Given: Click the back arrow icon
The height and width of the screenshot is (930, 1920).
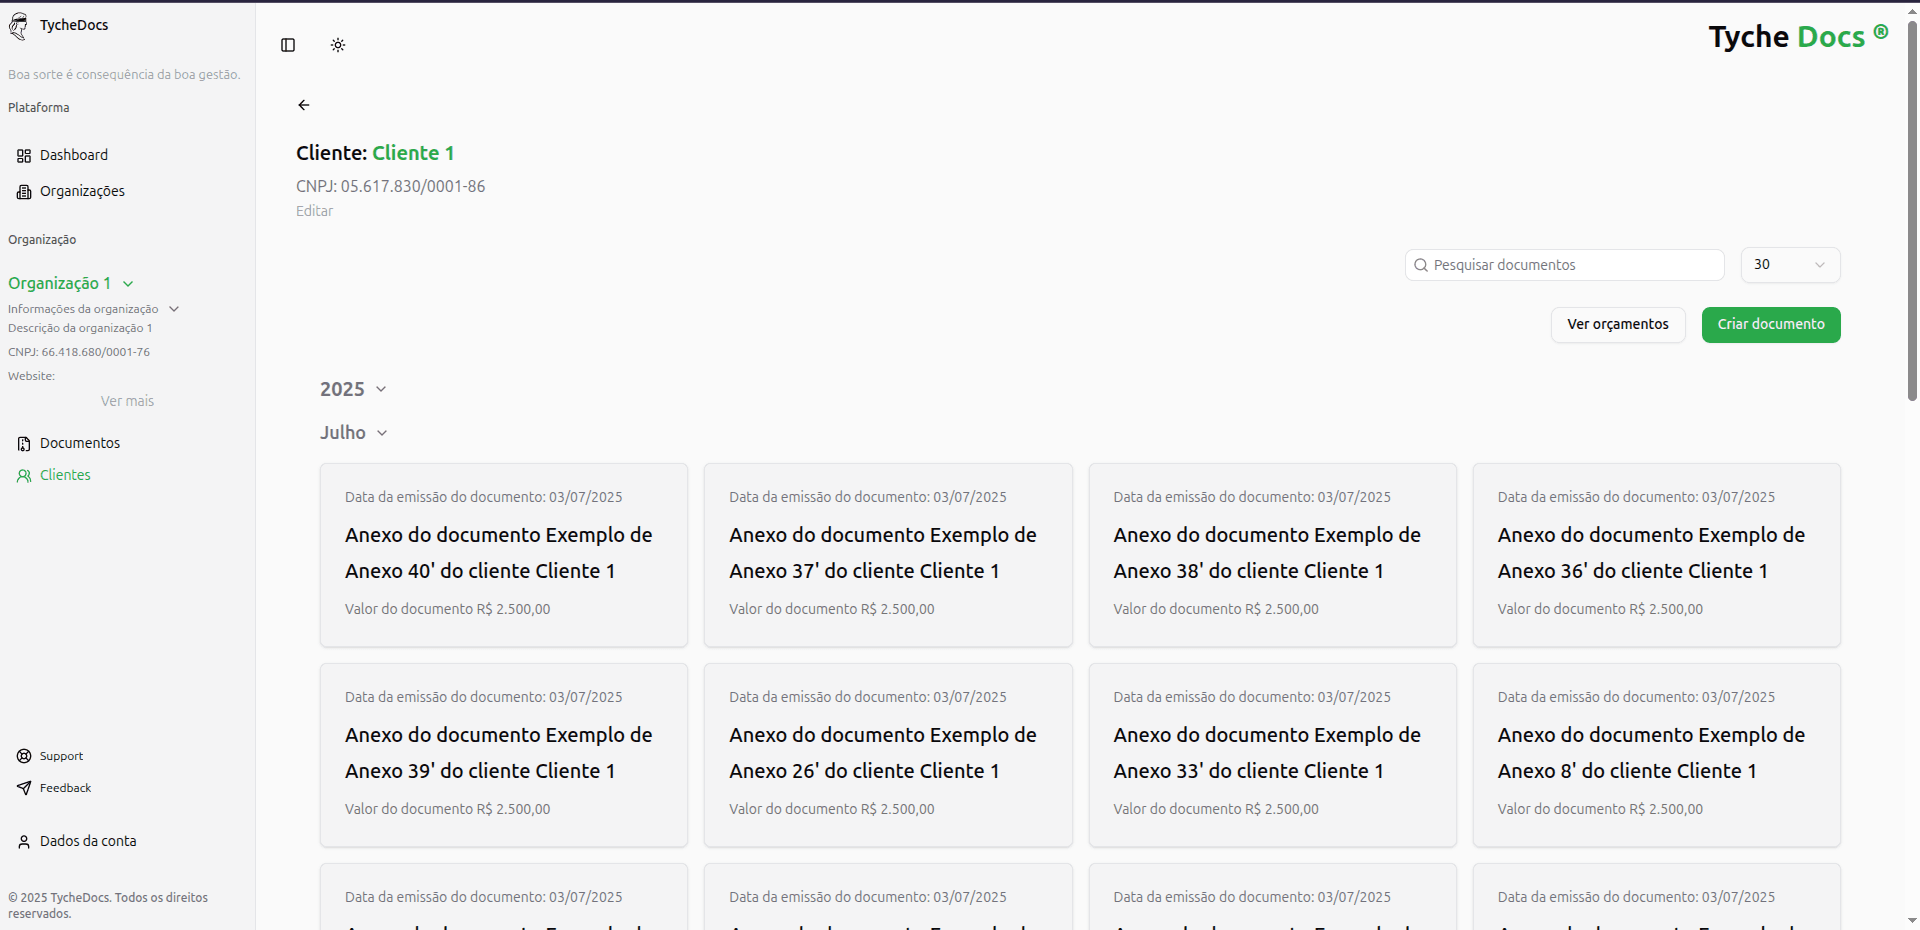Looking at the screenshot, I should point(304,105).
